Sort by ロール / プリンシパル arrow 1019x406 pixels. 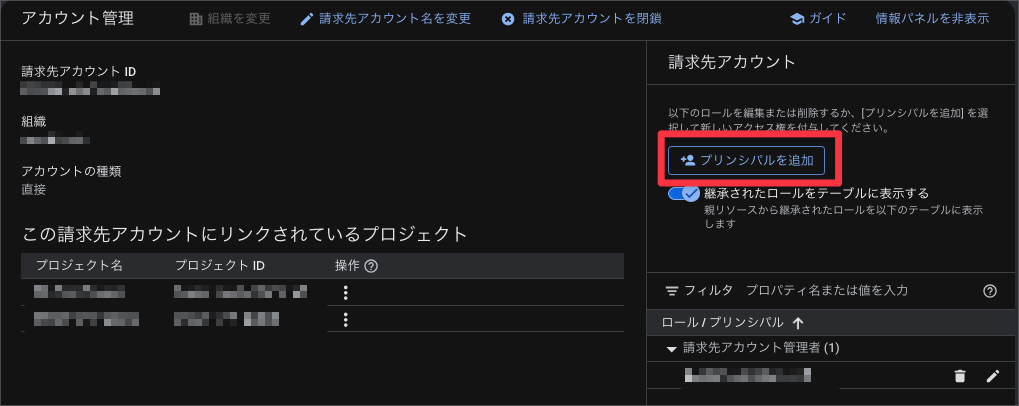799,323
